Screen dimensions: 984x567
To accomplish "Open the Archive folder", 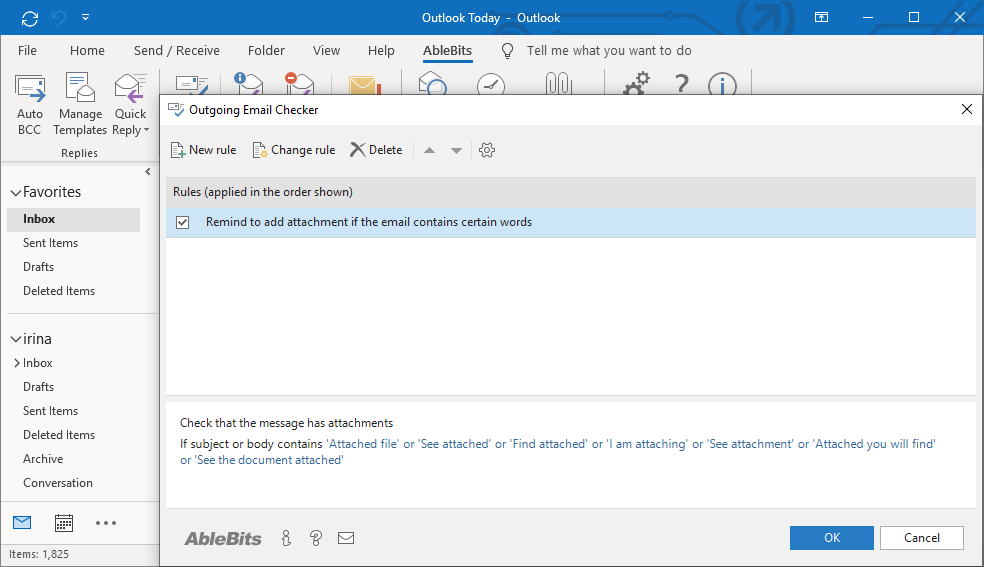I will pos(43,458).
